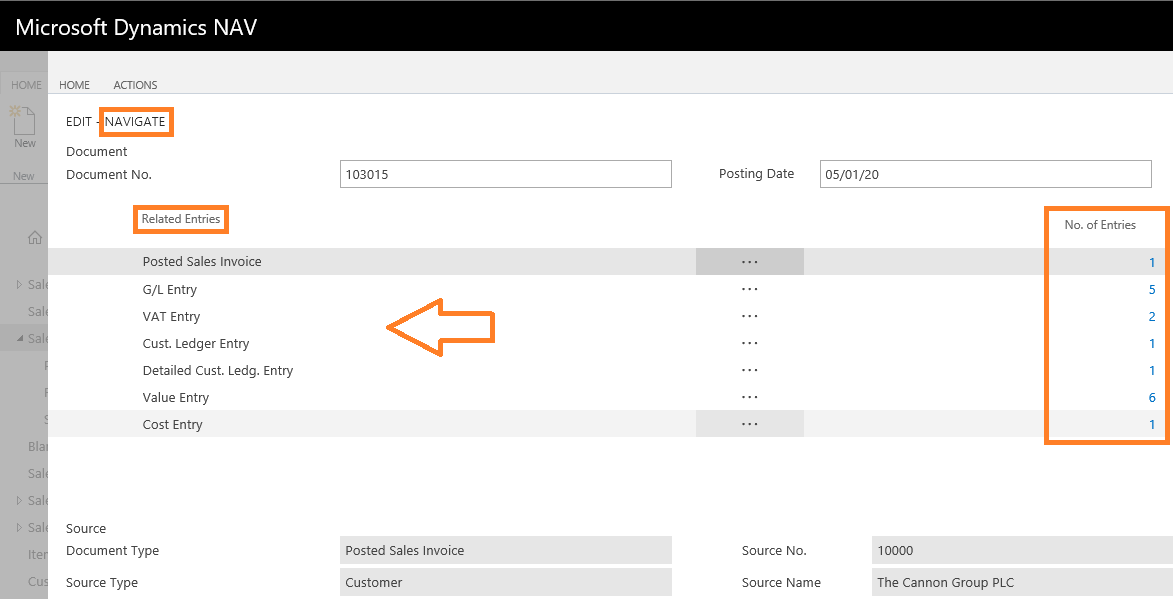Open the ellipsis menu for Value Entry

[x=750, y=397]
